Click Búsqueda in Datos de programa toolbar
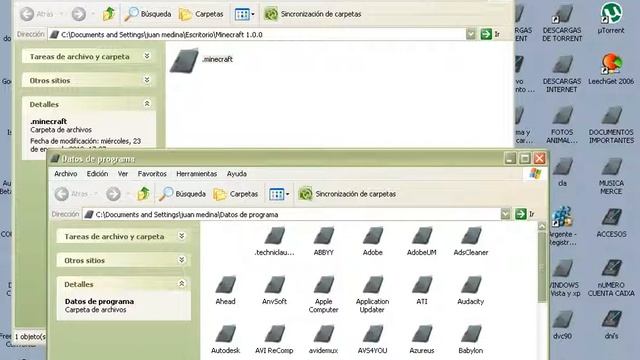The width and height of the screenshot is (640, 360). [182, 194]
